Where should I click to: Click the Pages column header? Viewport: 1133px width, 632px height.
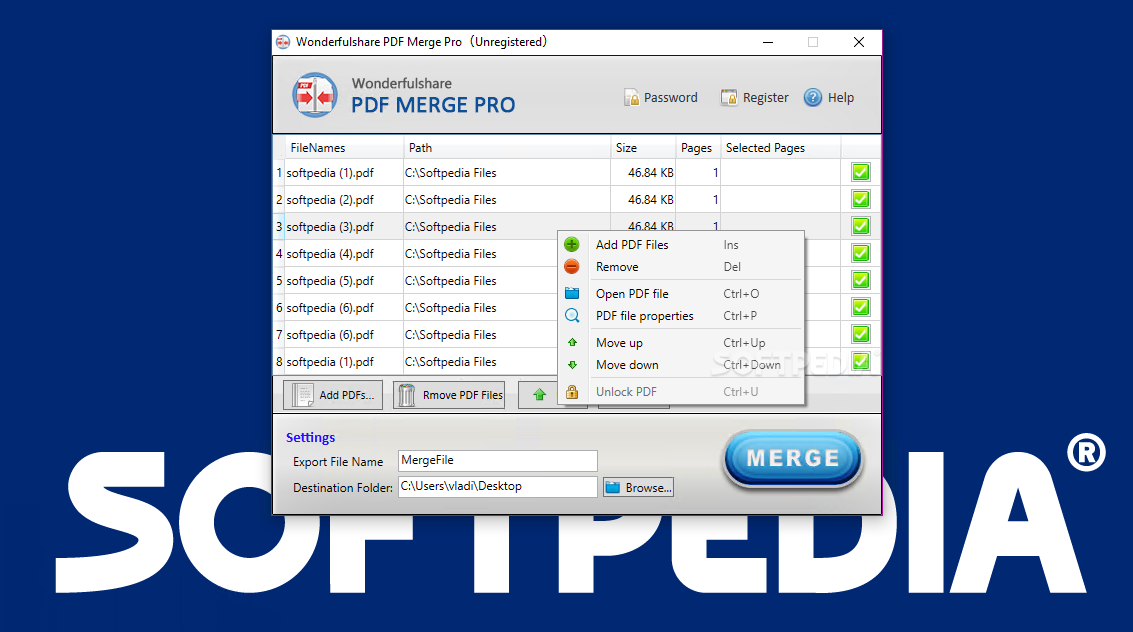pyautogui.click(x=698, y=147)
